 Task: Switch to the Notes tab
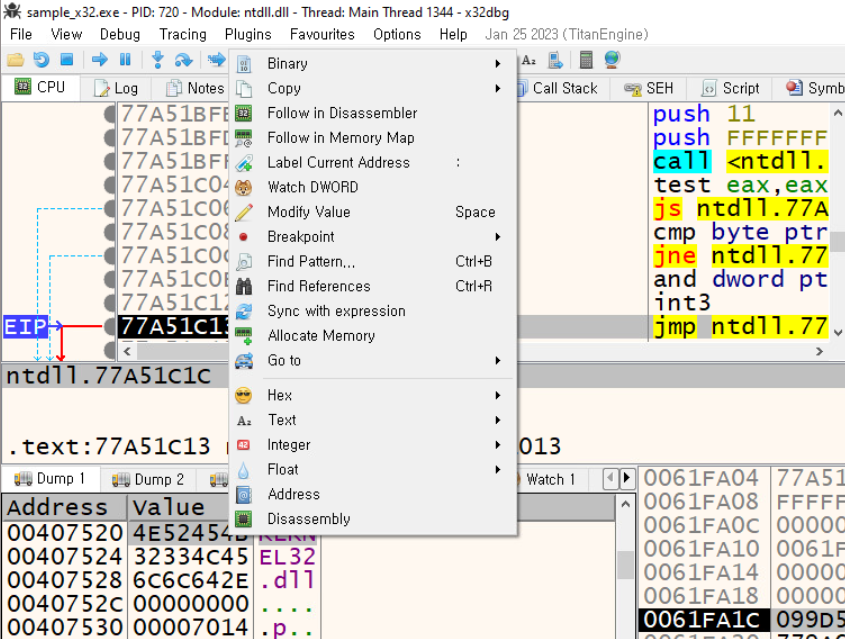pyautogui.click(x=195, y=88)
